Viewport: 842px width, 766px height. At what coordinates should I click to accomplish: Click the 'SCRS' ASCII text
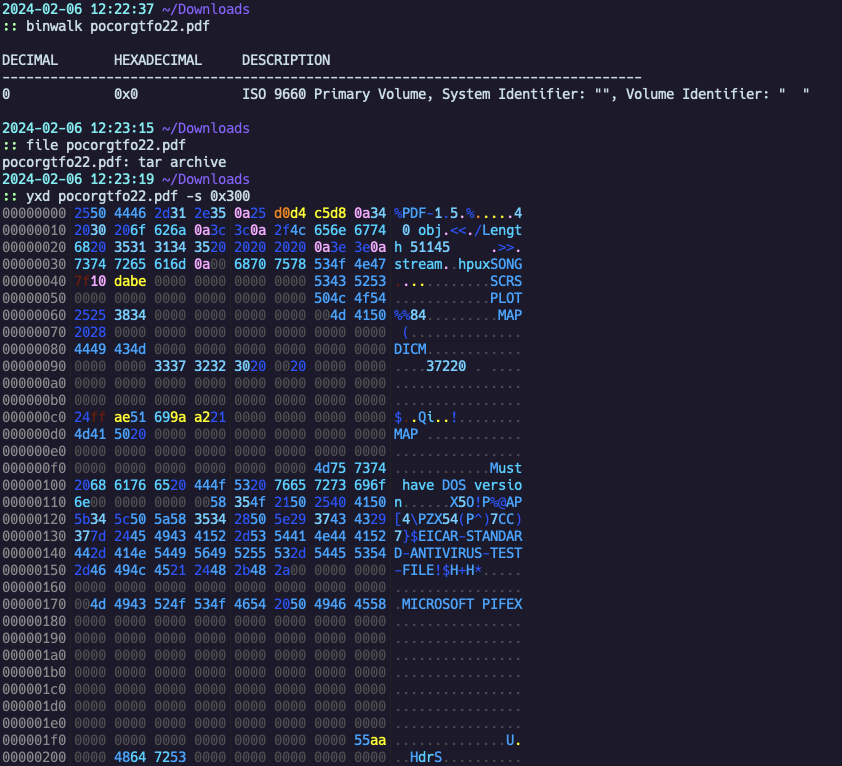506,281
